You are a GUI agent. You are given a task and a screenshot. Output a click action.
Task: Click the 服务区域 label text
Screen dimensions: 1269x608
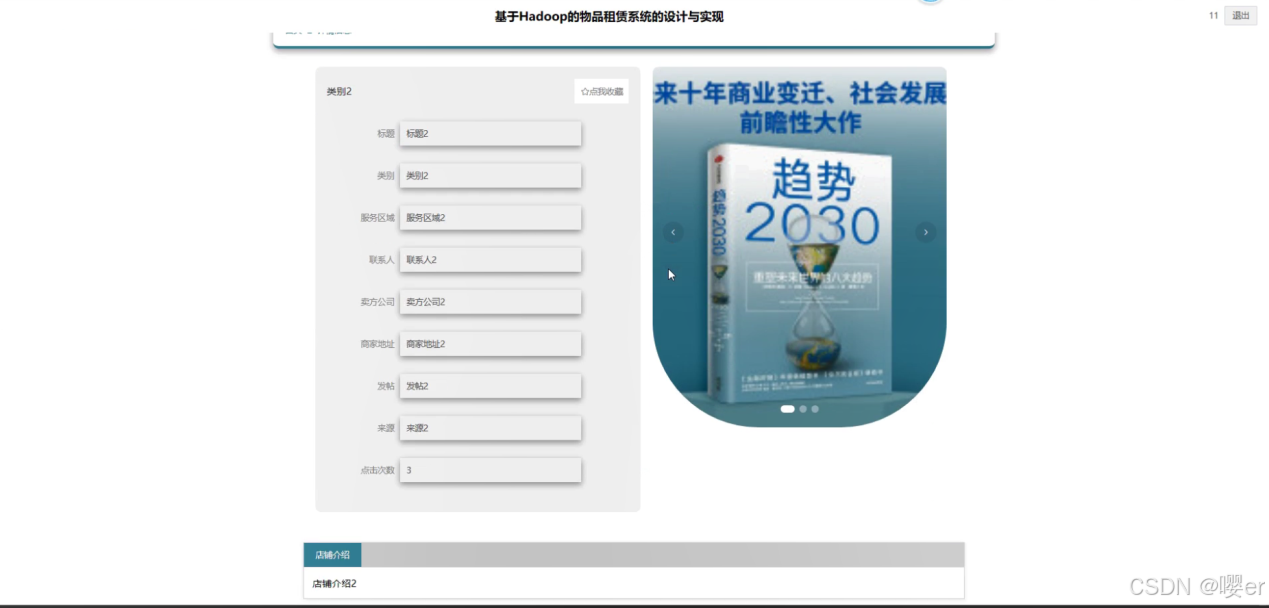[x=378, y=217]
